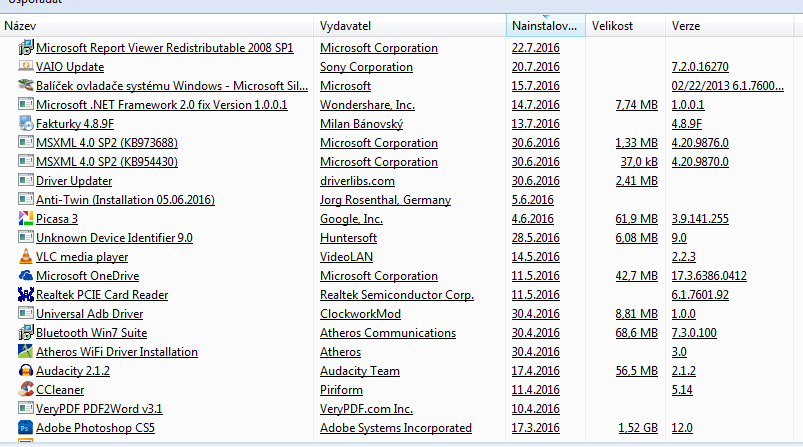Click publisher Huntersoft

pyautogui.click(x=348, y=238)
